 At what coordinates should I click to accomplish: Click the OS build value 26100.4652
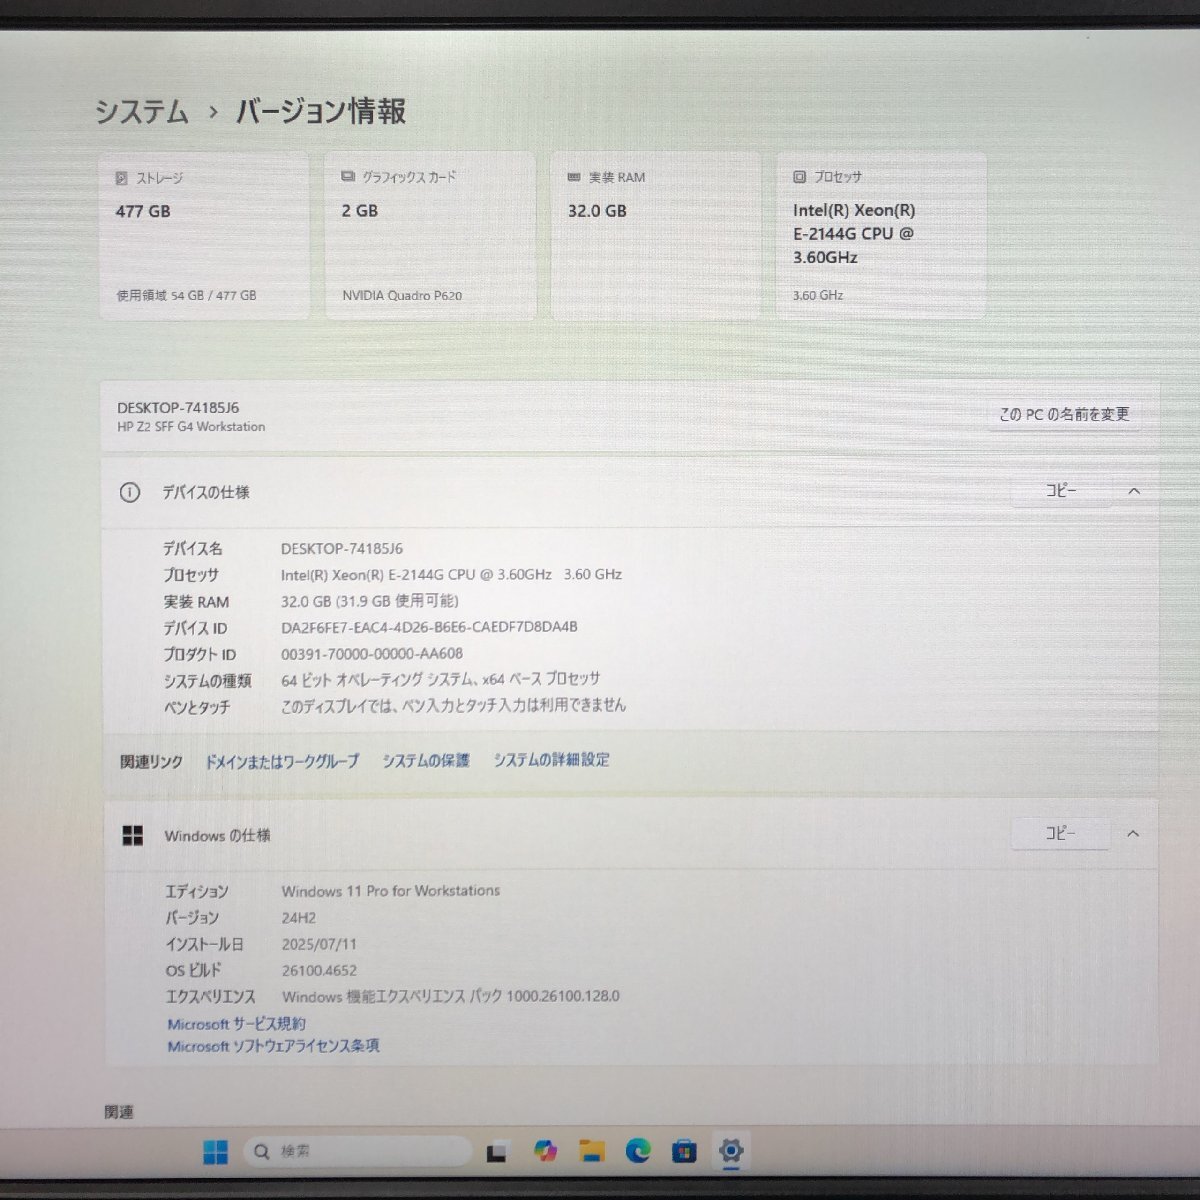click(319, 970)
